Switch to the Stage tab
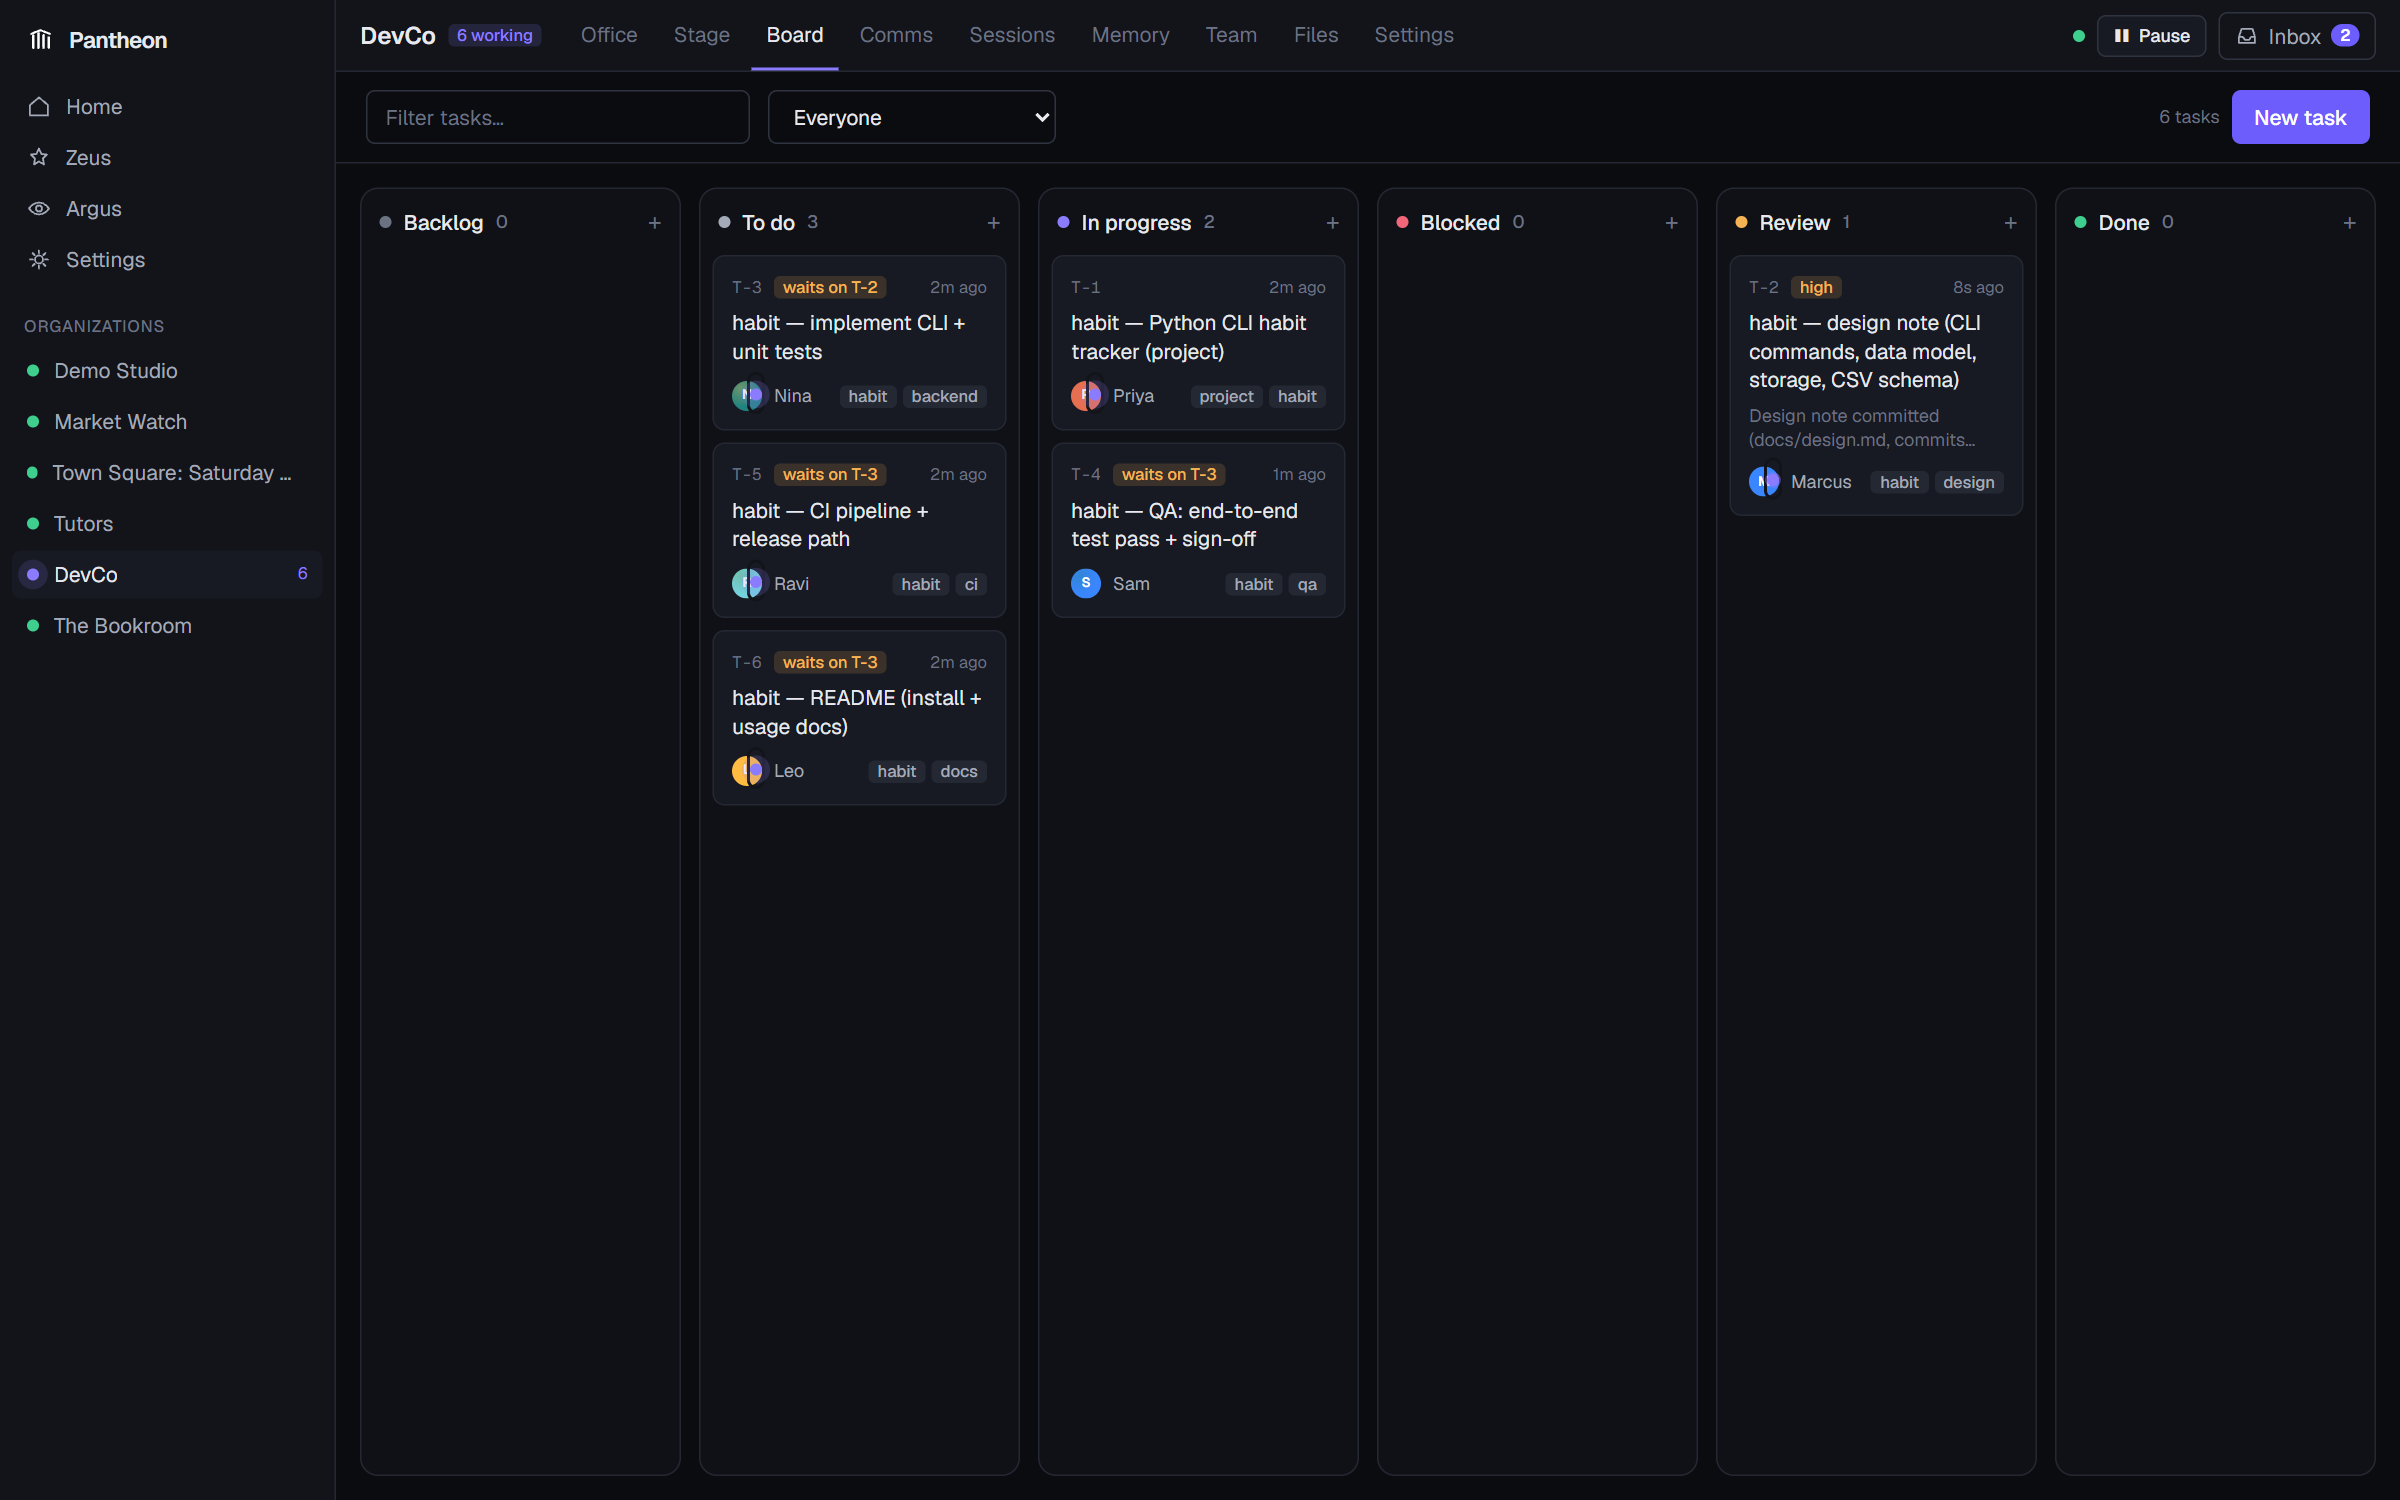This screenshot has width=2400, height=1500. point(702,35)
